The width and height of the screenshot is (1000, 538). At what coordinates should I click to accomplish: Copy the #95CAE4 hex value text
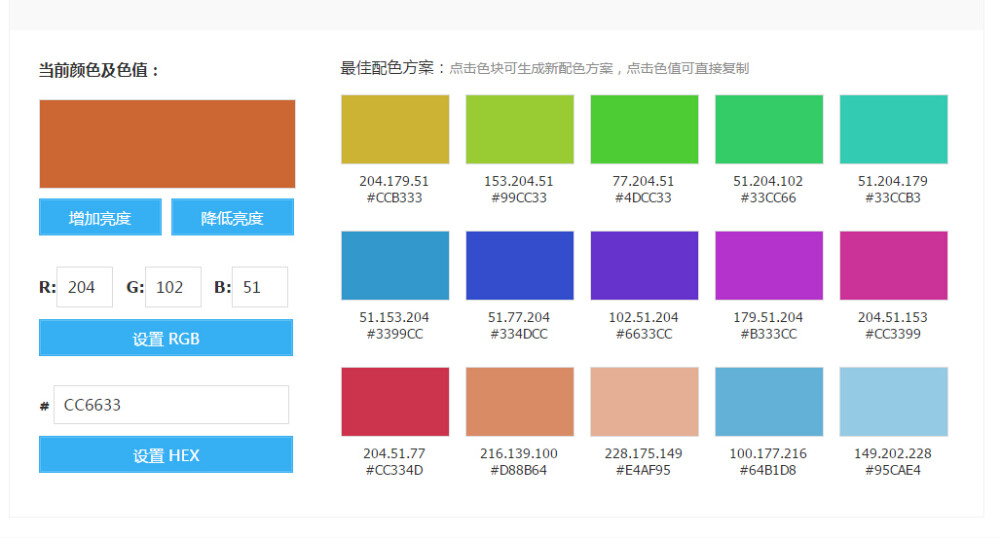pos(893,470)
